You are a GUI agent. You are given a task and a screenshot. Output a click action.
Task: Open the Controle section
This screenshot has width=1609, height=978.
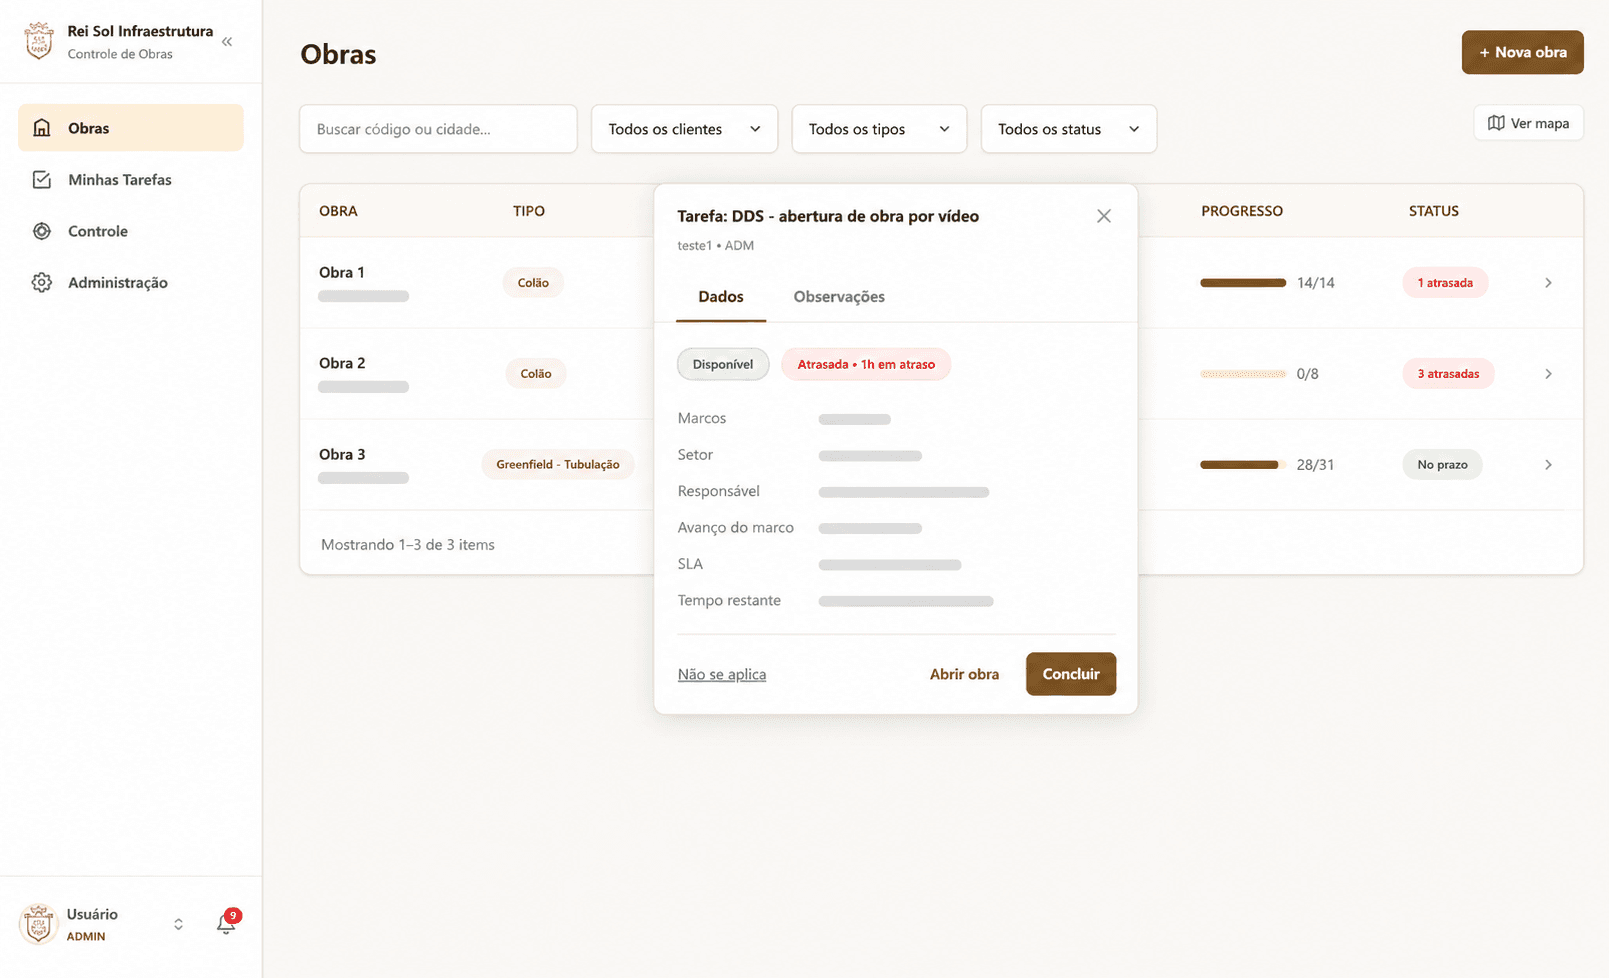tap(131, 231)
